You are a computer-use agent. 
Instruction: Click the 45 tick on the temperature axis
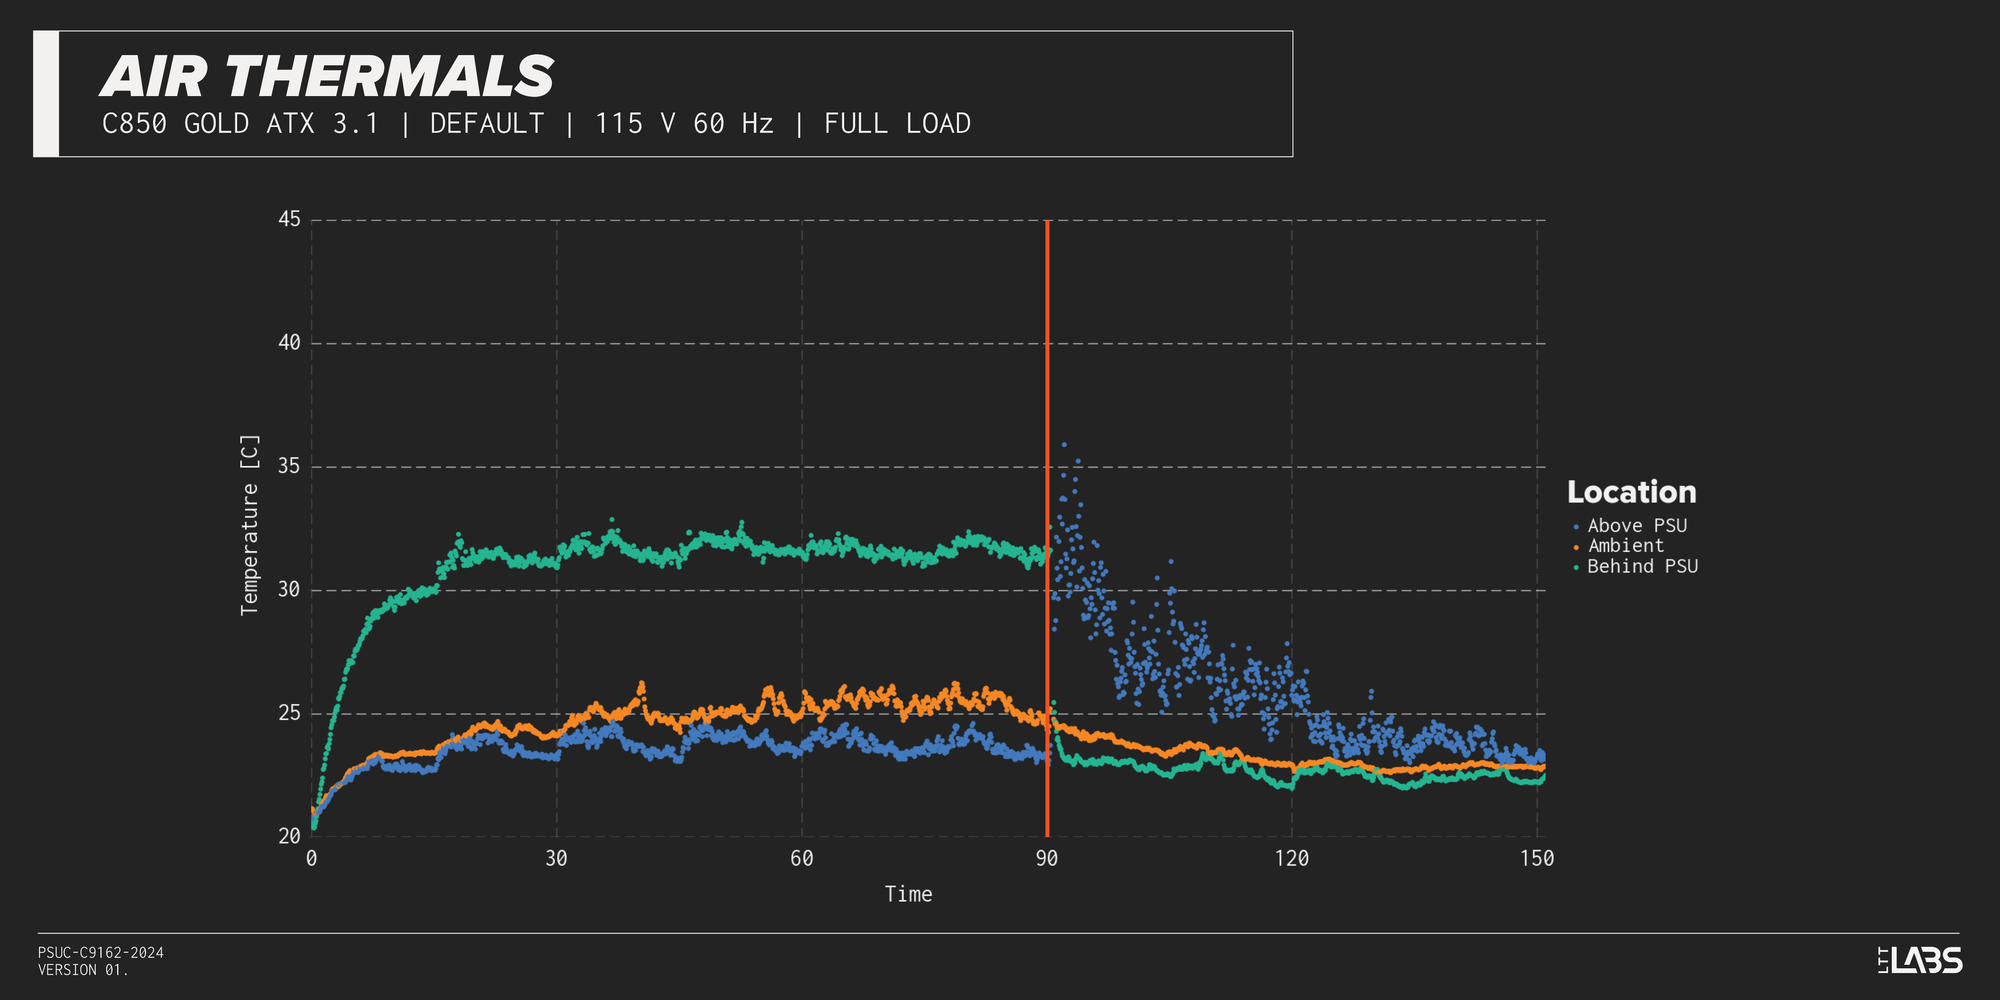pyautogui.click(x=289, y=219)
